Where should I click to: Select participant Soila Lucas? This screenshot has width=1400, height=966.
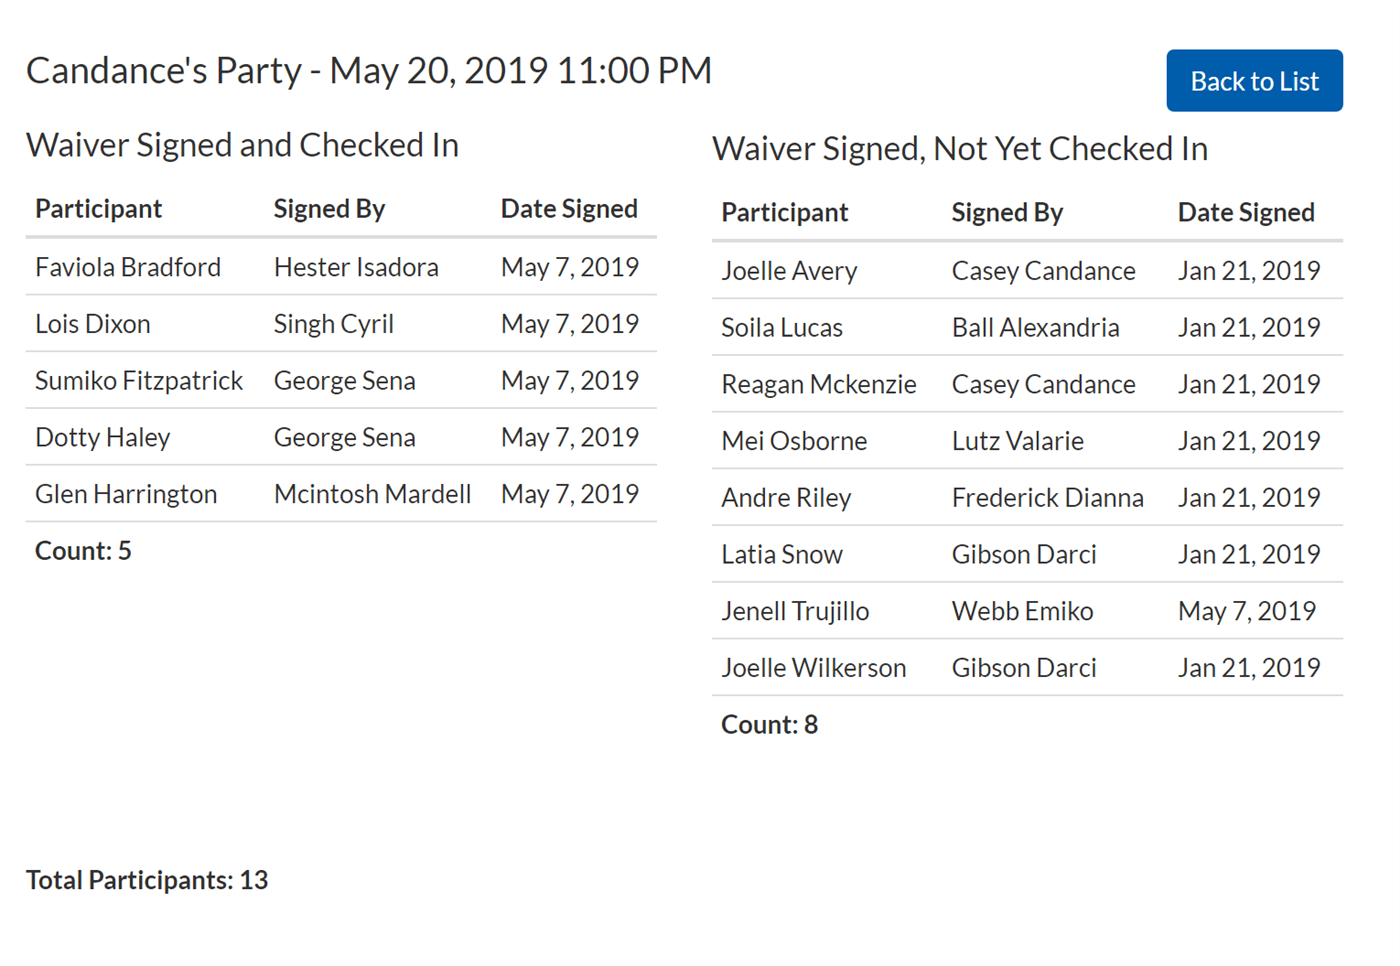(x=781, y=327)
